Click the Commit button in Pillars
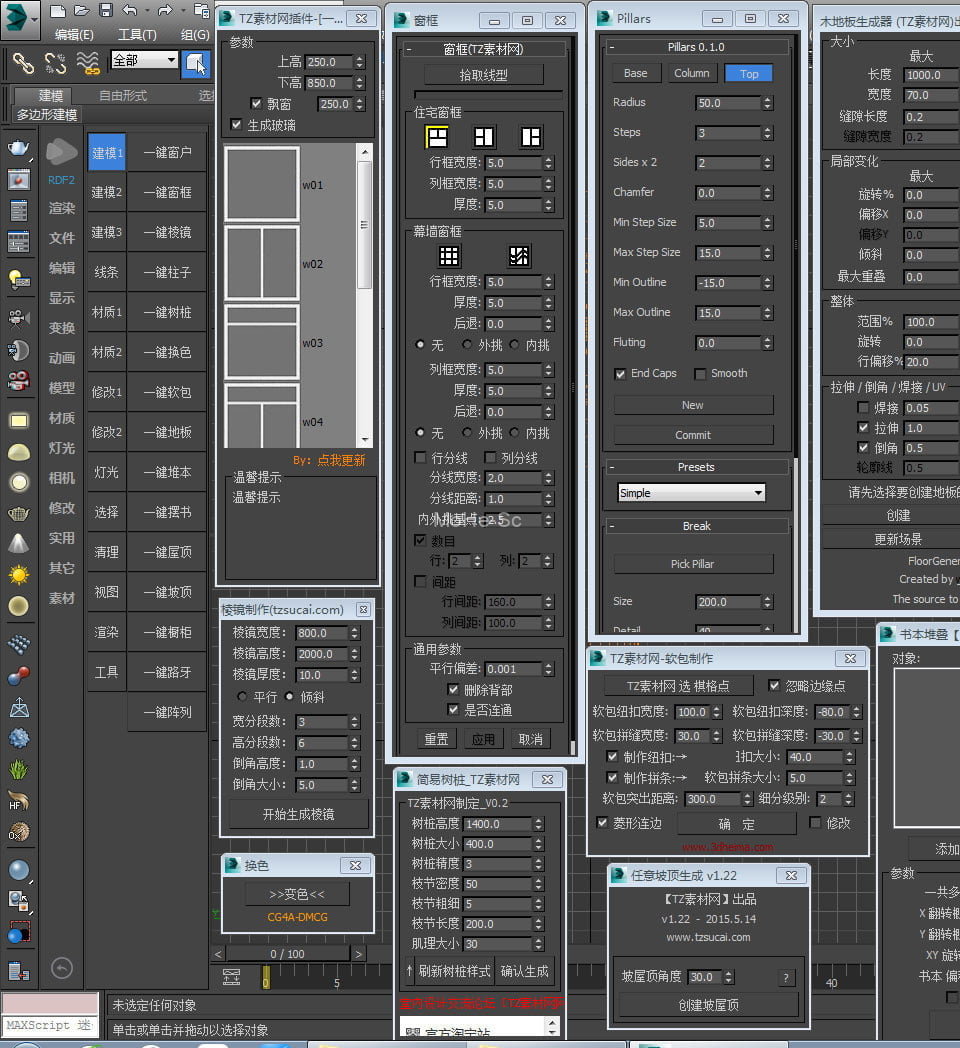The image size is (960, 1048). (692, 435)
